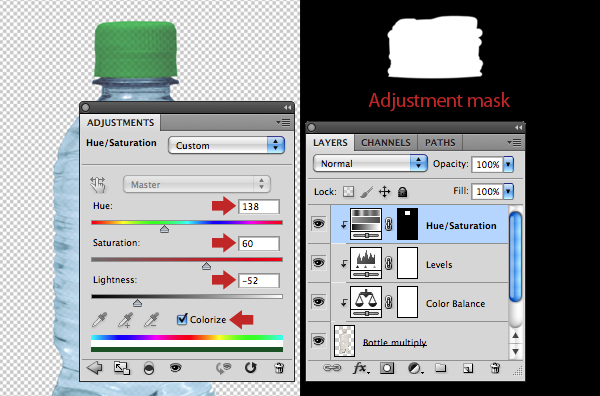Add a layer mask from Layers panel
Image resolution: width=600 pixels, height=396 pixels.
click(x=387, y=368)
